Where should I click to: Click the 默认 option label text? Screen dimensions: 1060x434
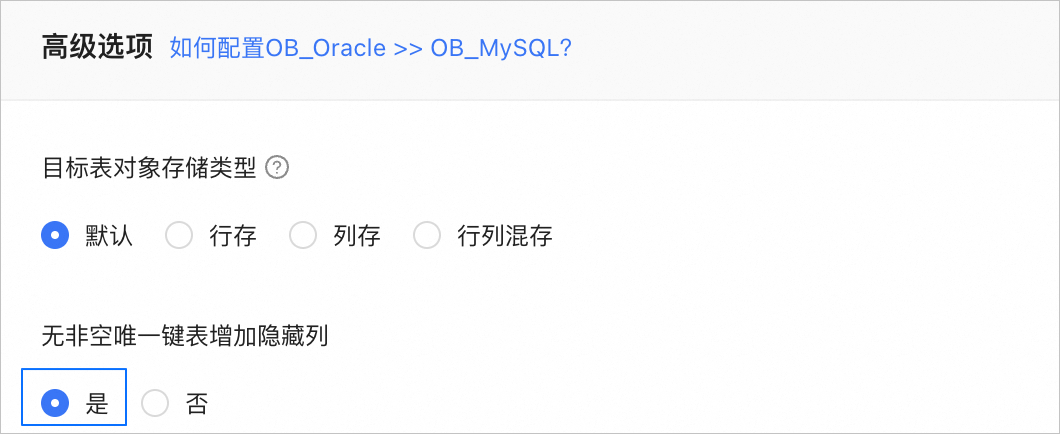pyautogui.click(x=109, y=236)
